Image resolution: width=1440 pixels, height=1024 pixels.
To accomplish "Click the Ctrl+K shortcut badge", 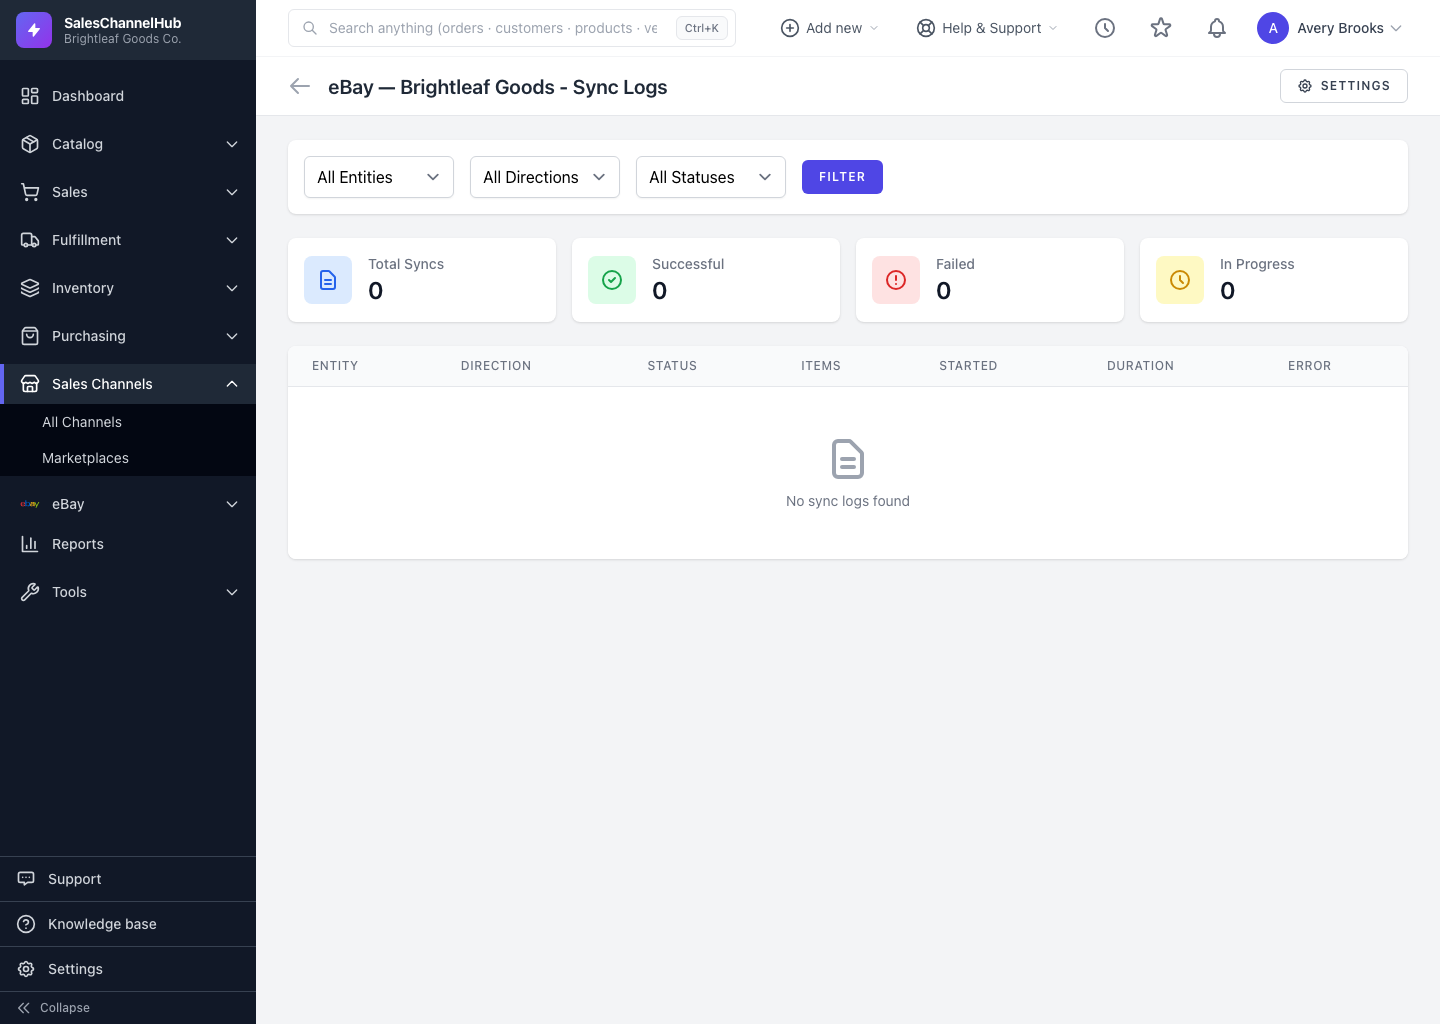I will pyautogui.click(x=702, y=28).
